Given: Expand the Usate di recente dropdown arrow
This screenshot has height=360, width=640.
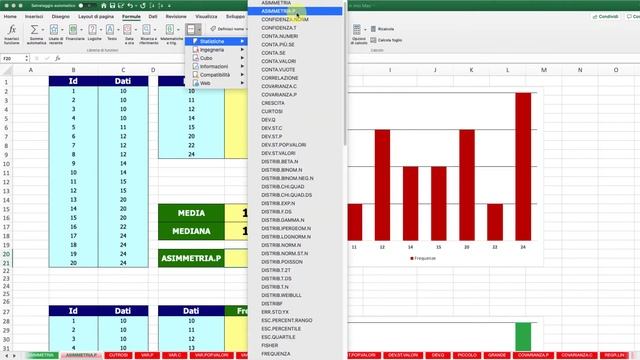Looking at the screenshot, I should click(62, 29).
